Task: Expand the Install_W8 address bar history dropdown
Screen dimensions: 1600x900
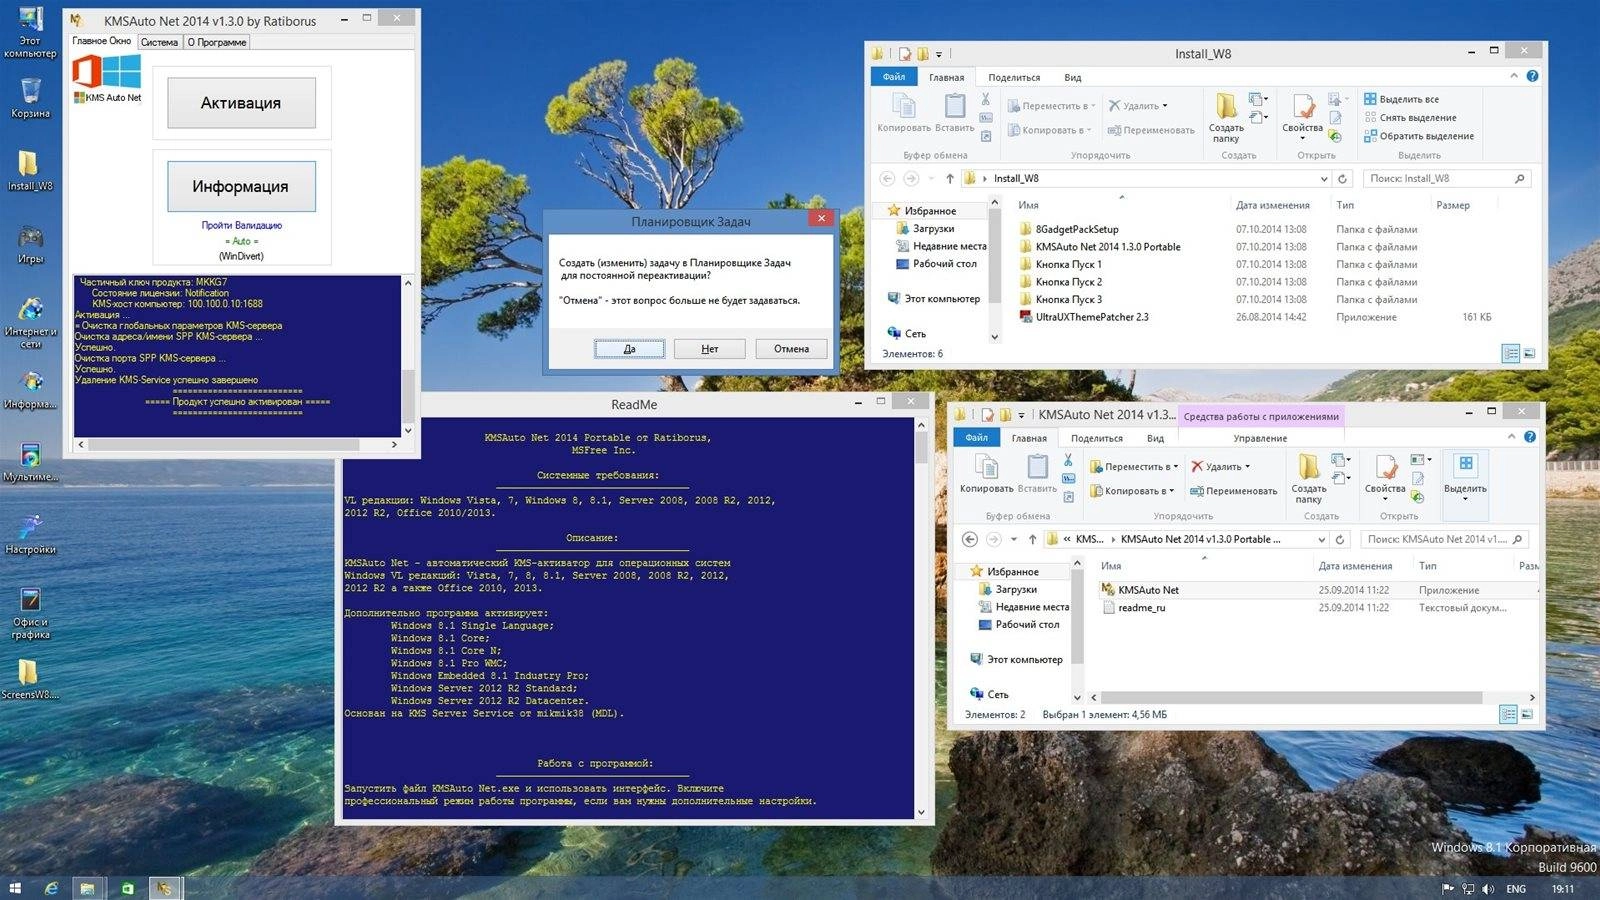Action: tap(1324, 179)
